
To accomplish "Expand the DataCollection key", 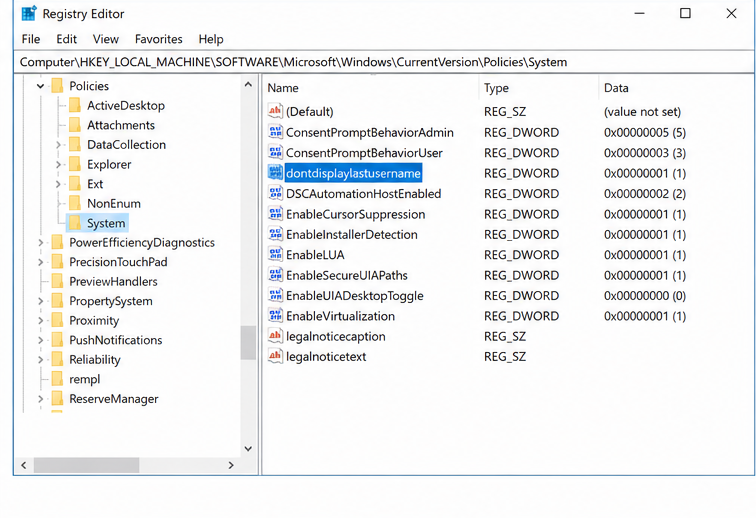I will [x=58, y=145].
